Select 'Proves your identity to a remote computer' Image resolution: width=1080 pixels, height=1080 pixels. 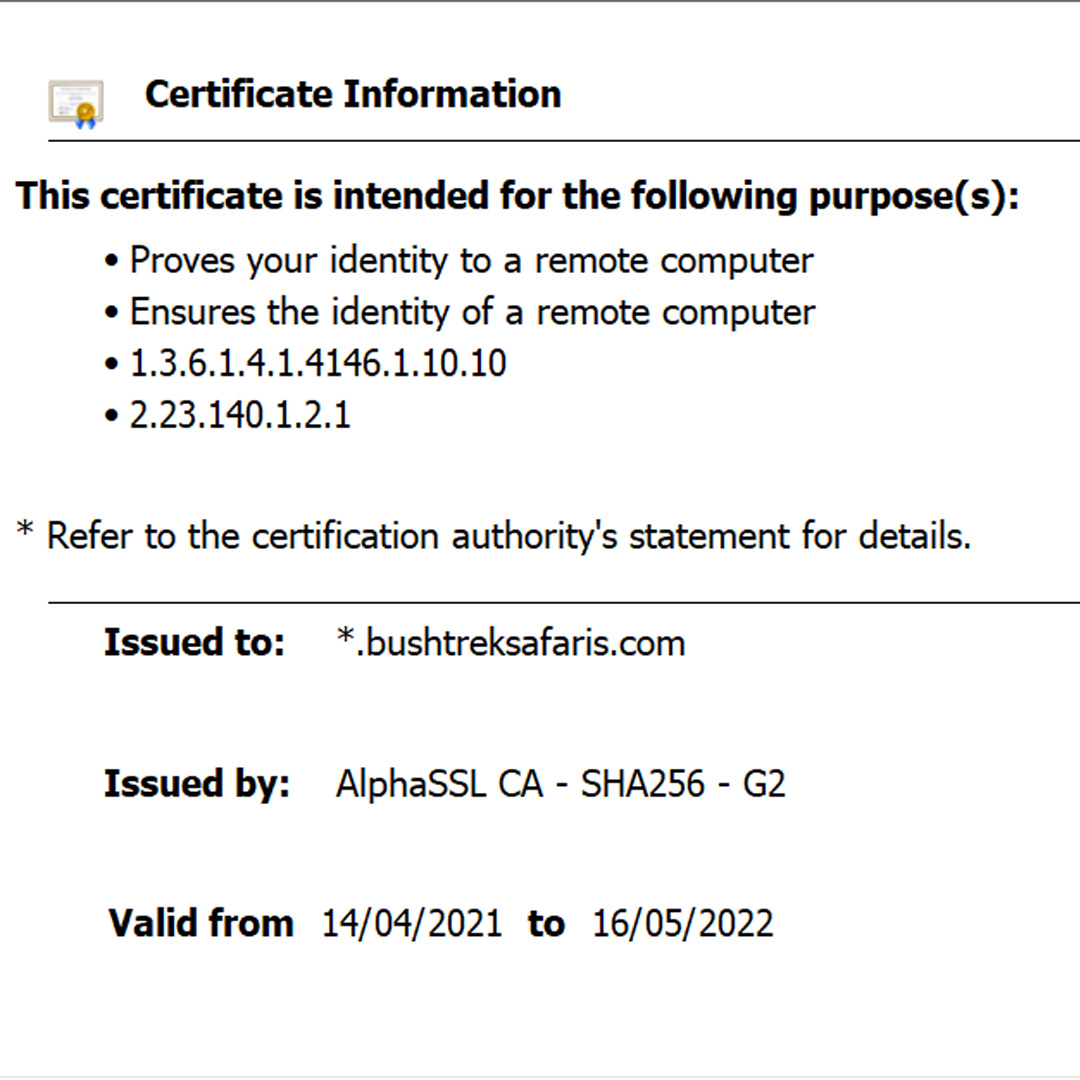472,261
